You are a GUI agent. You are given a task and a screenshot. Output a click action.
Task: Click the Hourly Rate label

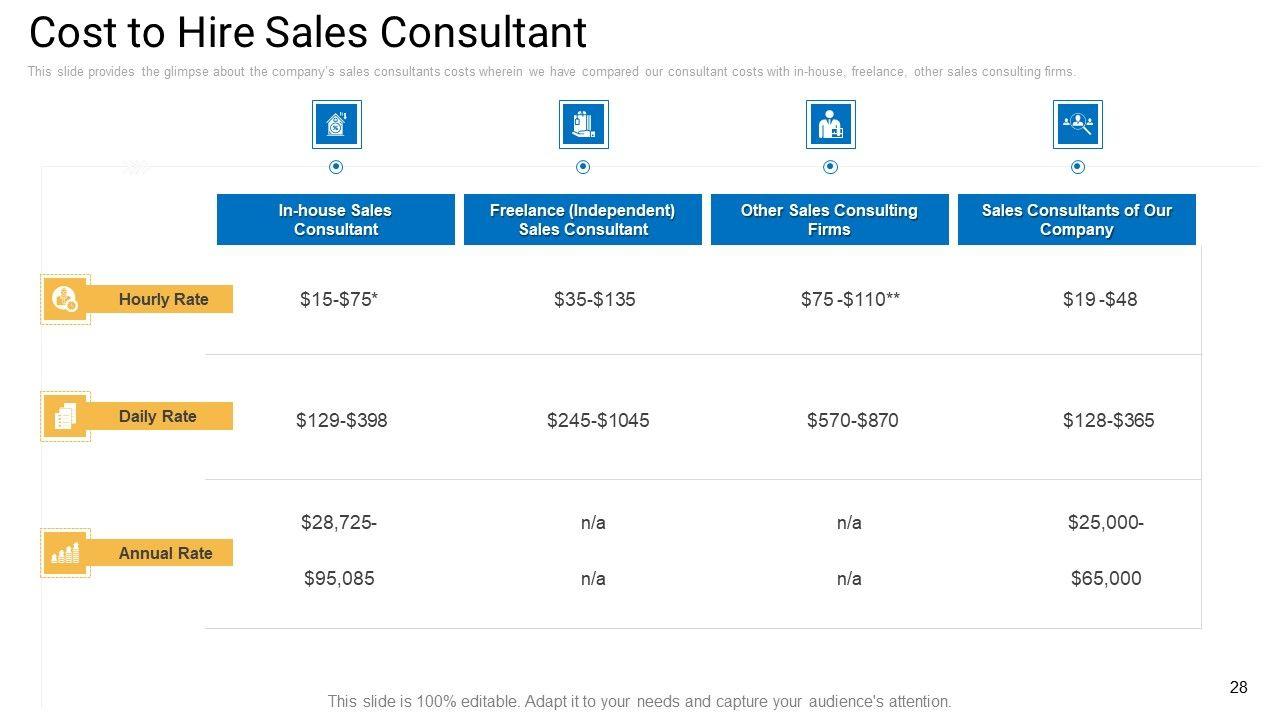[163, 299]
